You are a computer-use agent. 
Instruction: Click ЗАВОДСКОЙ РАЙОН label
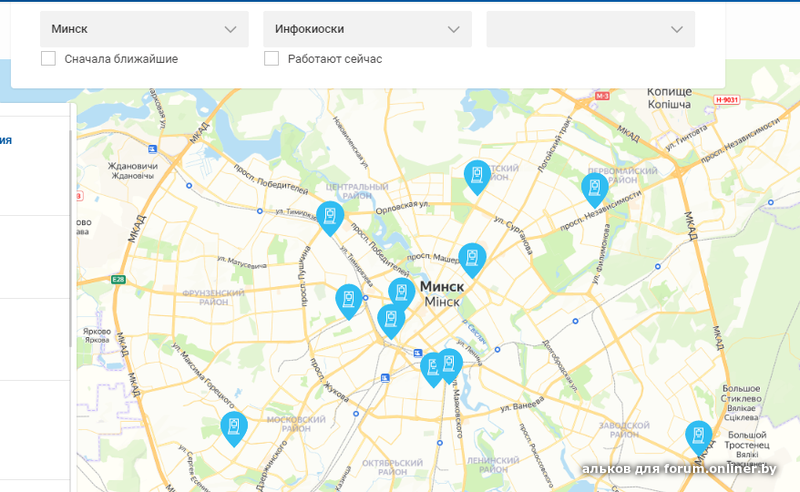point(624,430)
